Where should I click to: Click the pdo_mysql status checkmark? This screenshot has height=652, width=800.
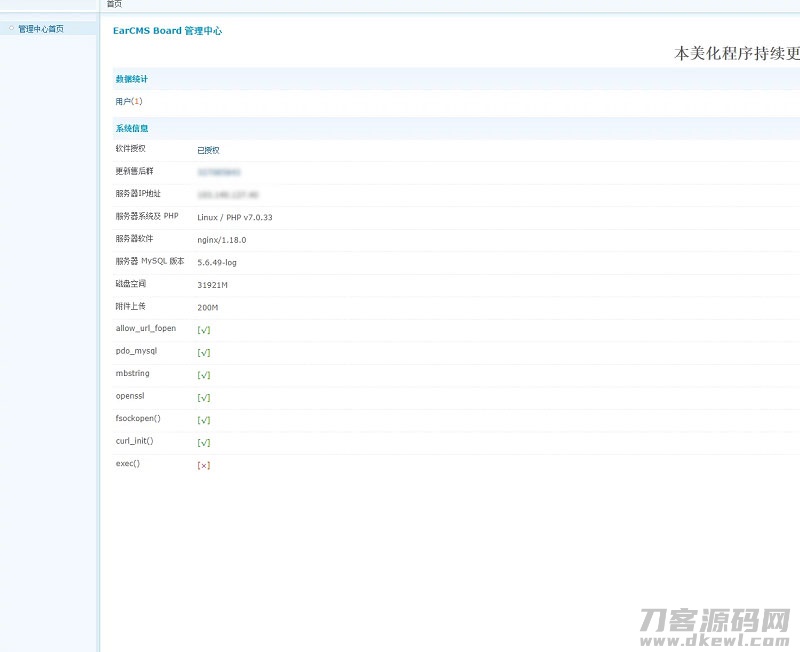pyautogui.click(x=204, y=353)
